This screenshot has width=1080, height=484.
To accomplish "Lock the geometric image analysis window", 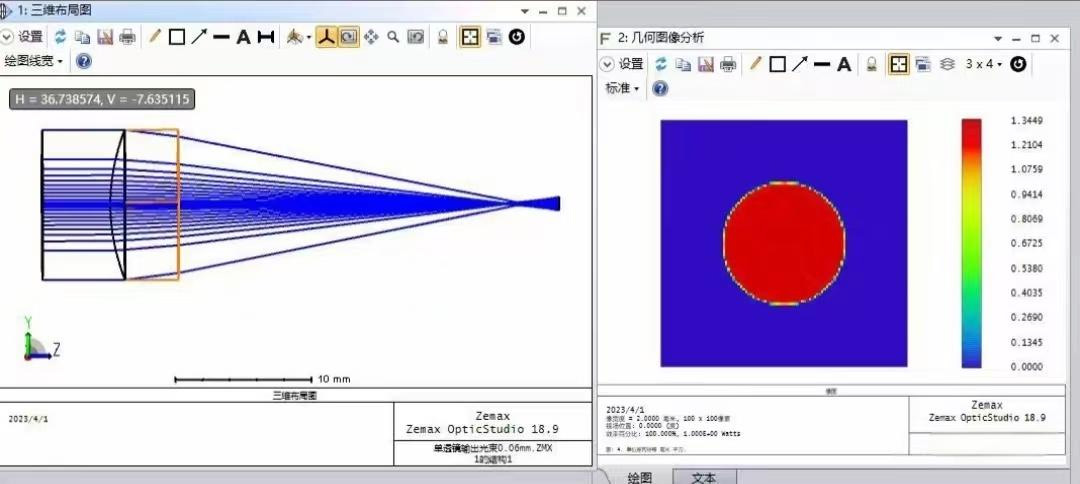I will pos(872,65).
